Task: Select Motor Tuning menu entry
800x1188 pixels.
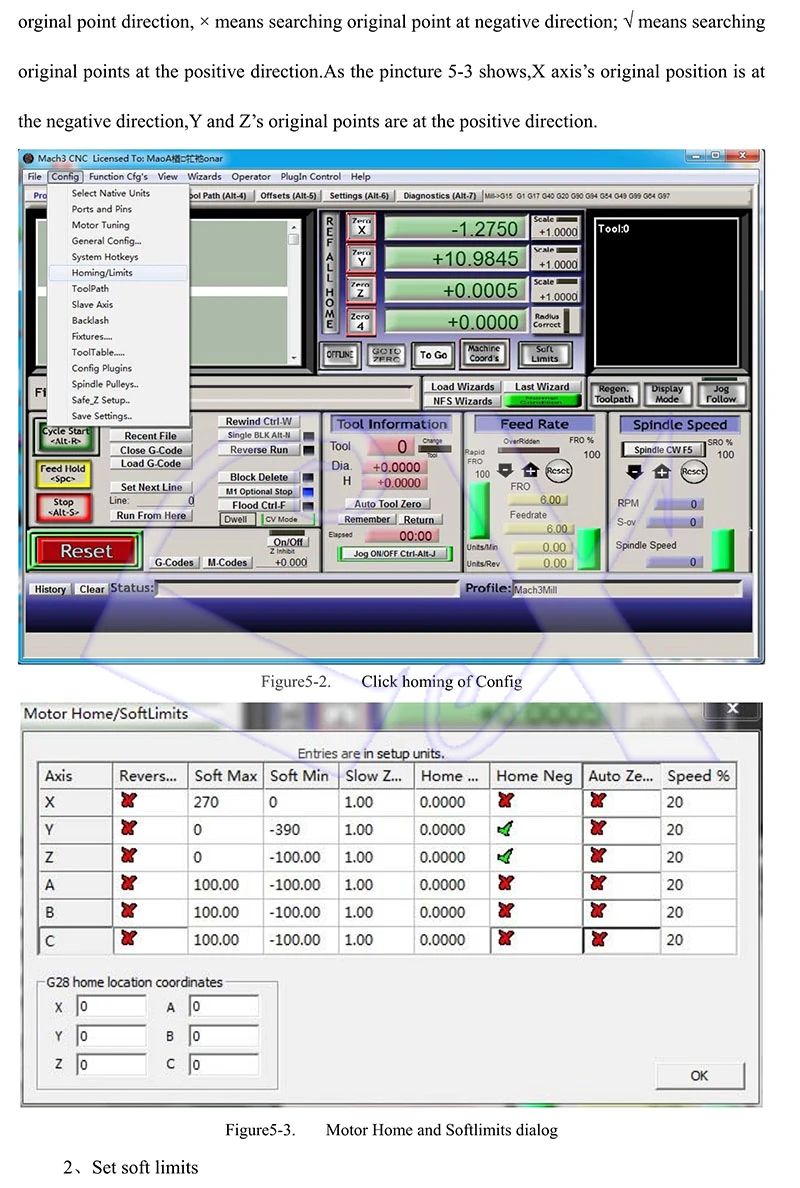Action: 101,225
